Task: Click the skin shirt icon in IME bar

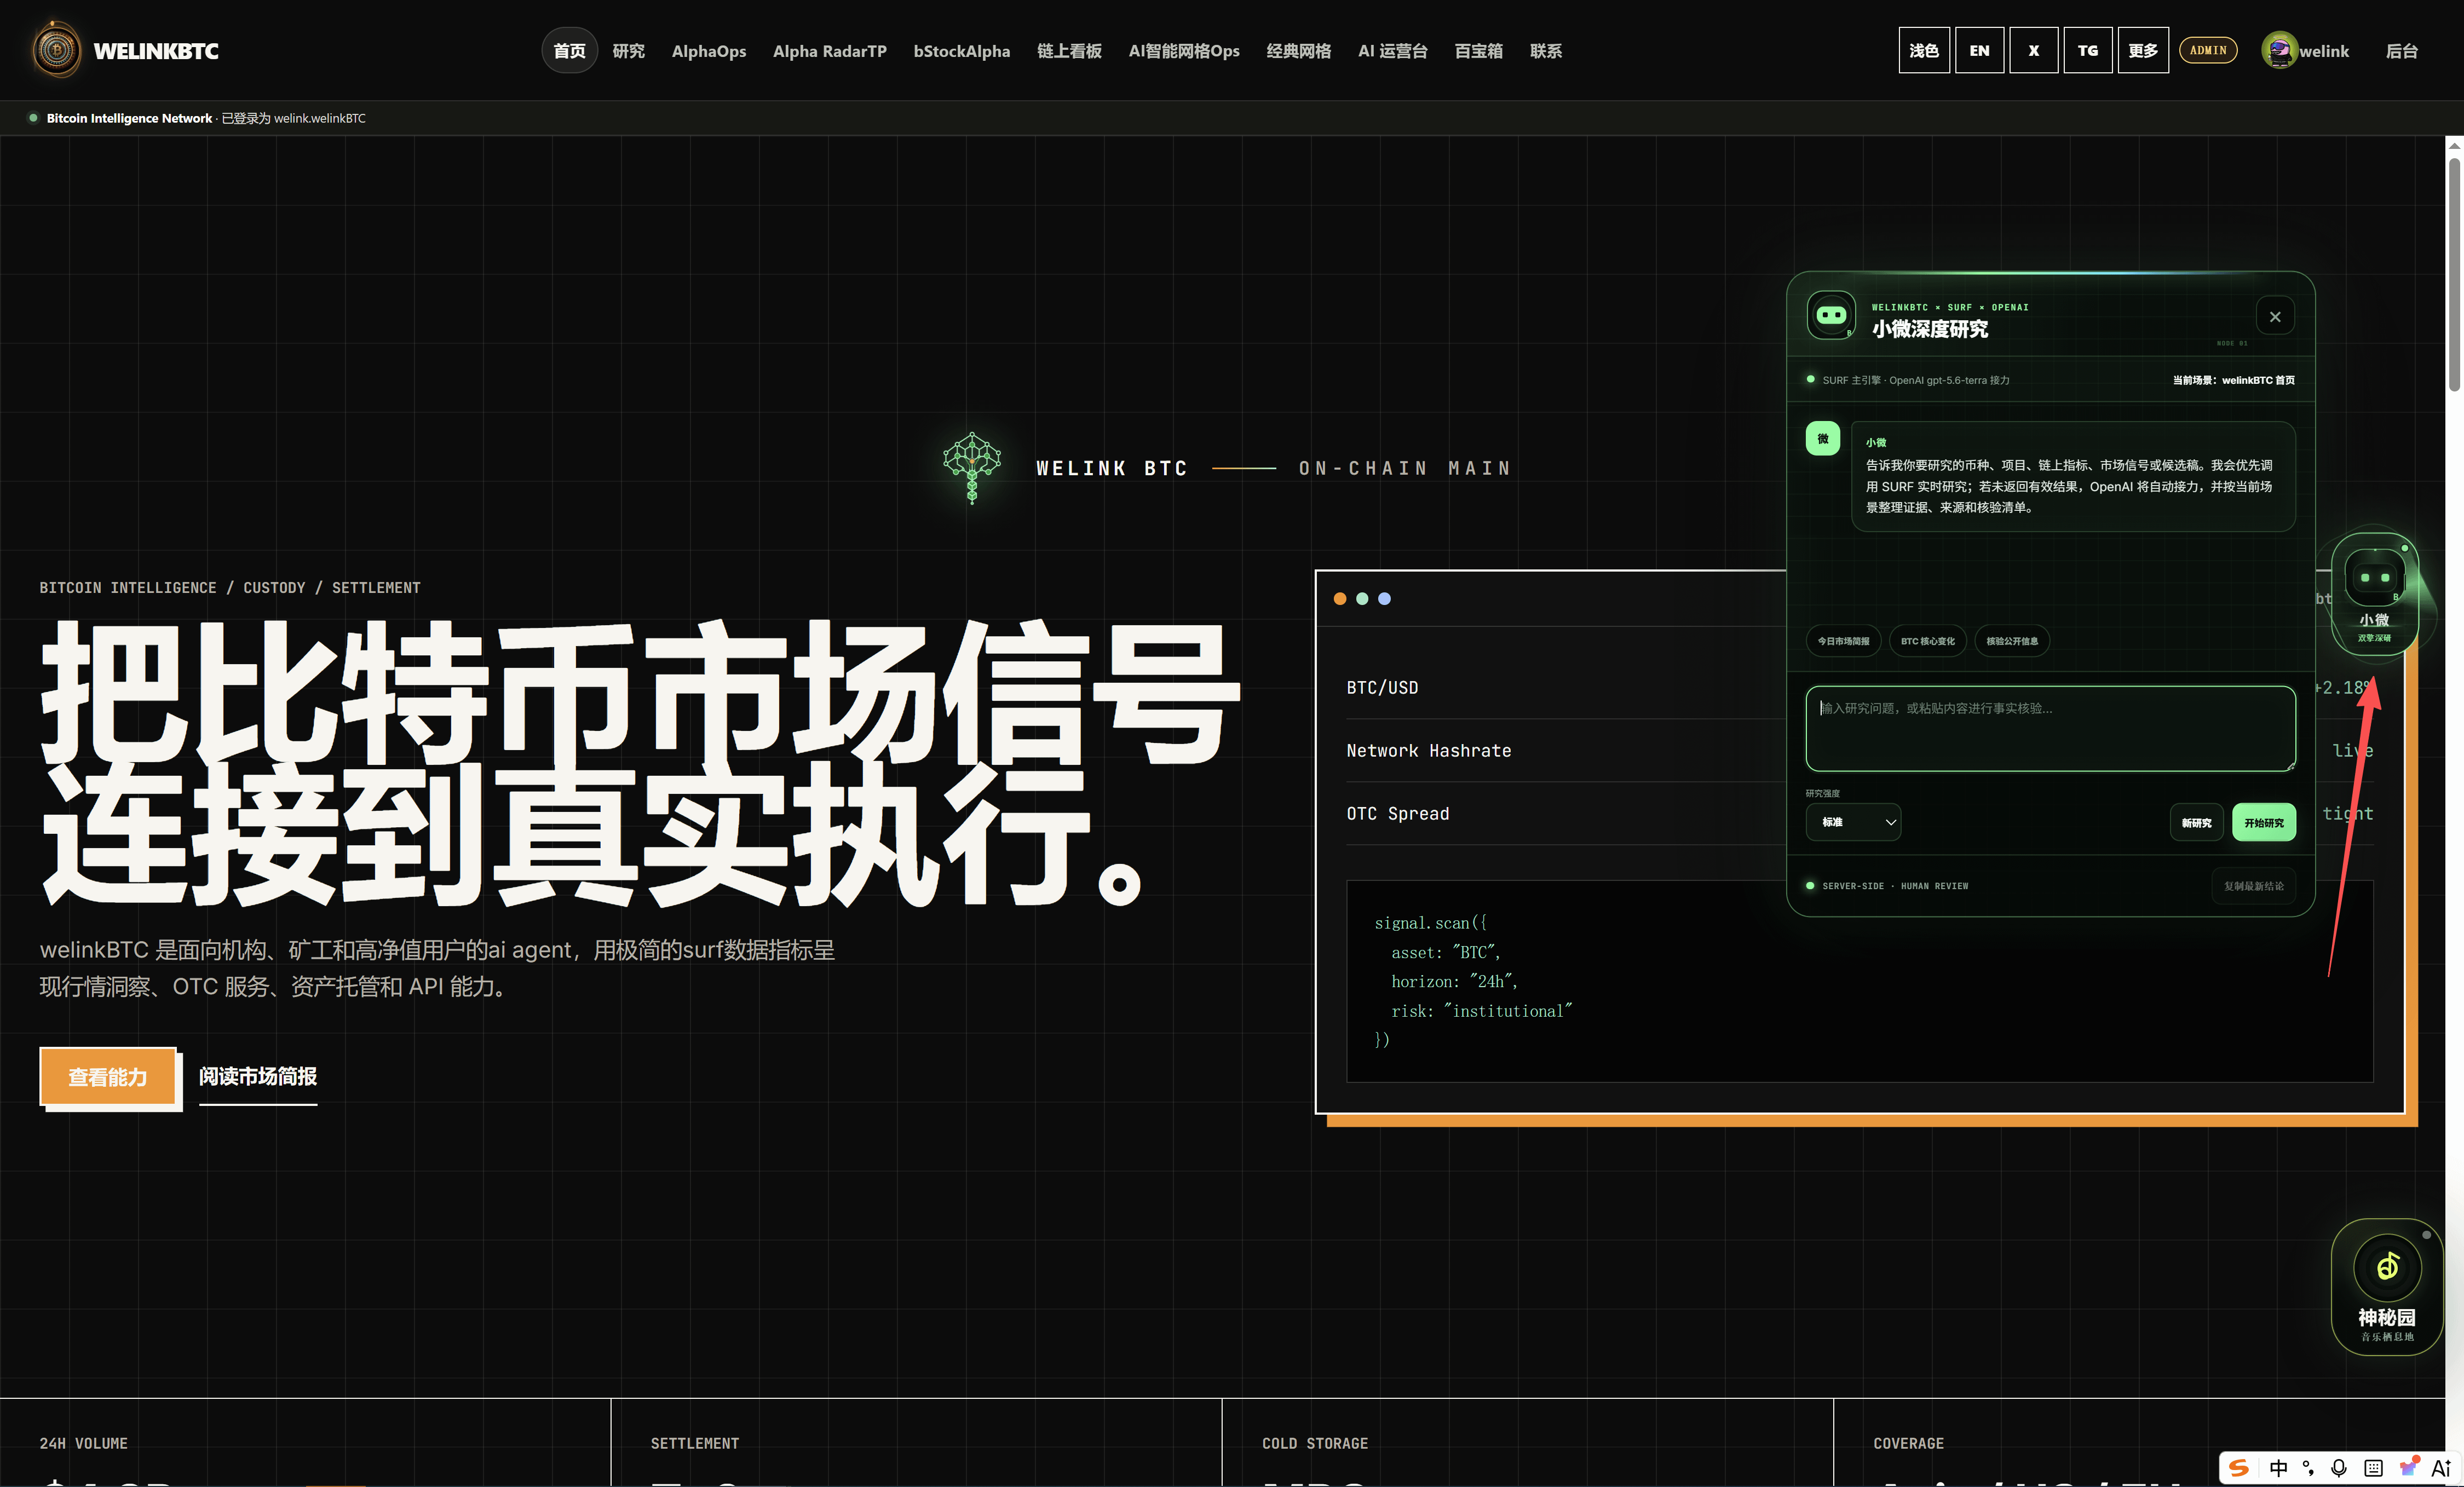Action: pyautogui.click(x=2408, y=1467)
